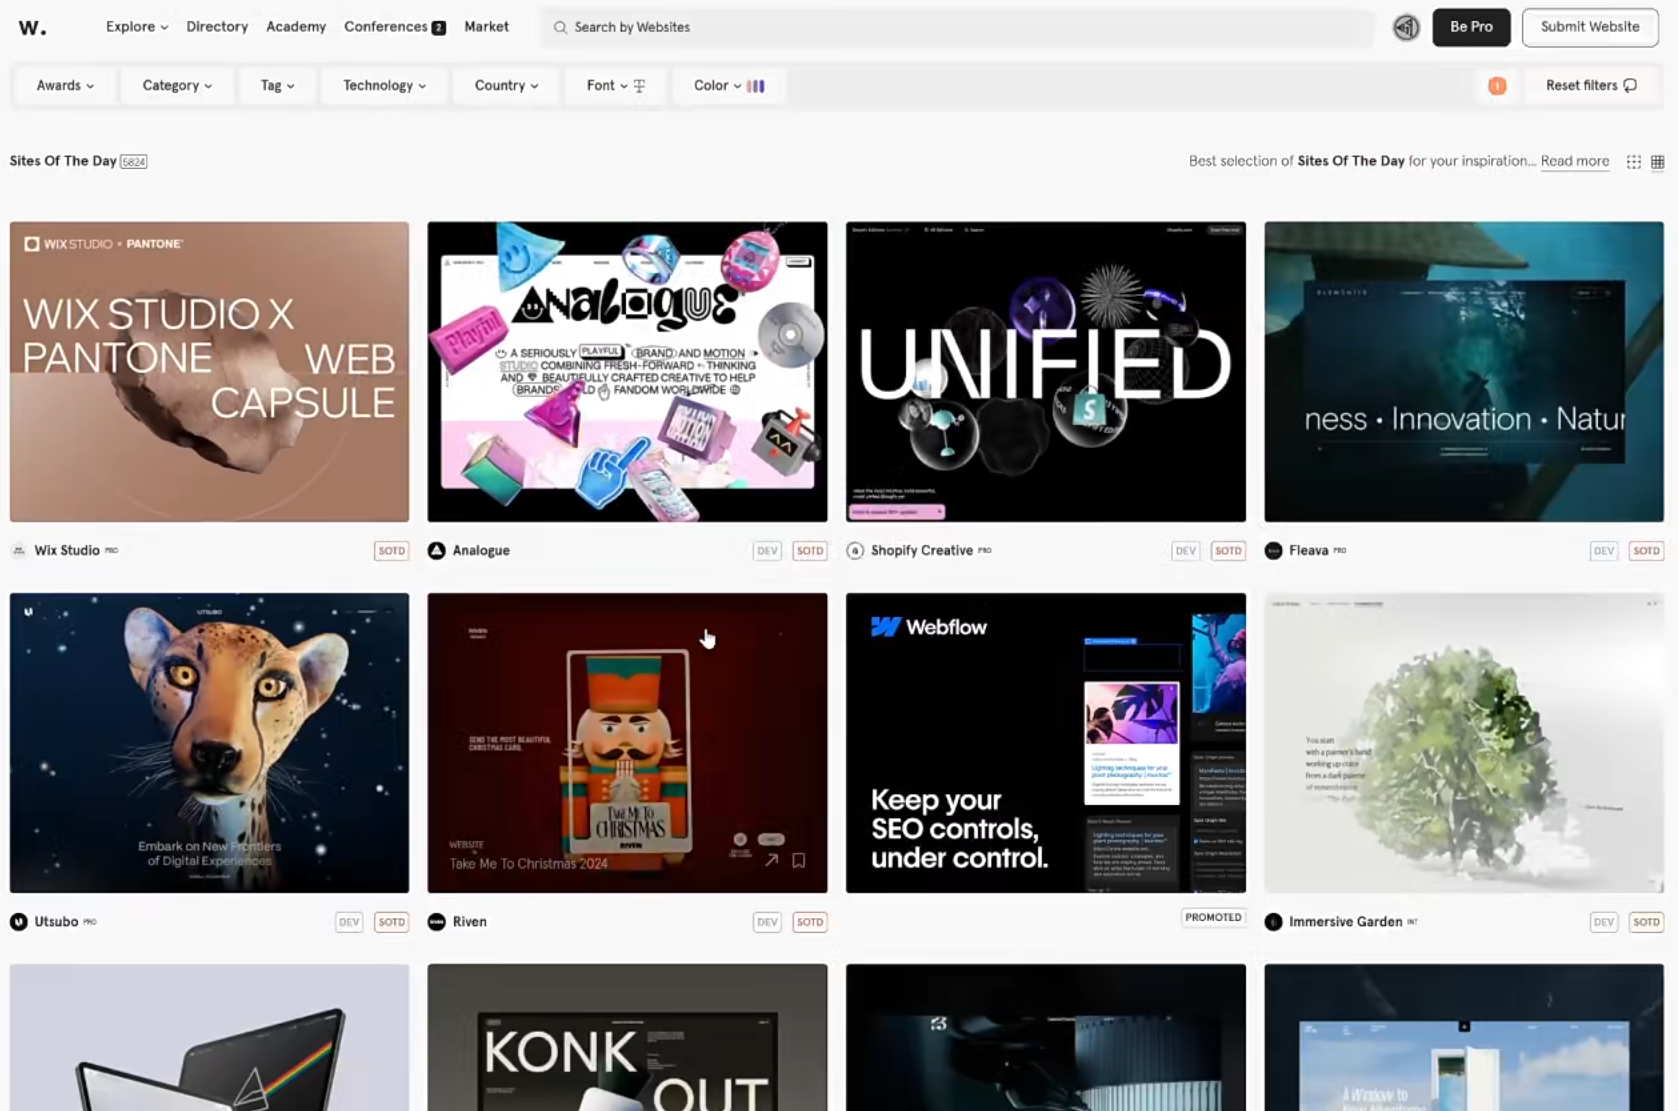The height and width of the screenshot is (1111, 1678).
Task: Click the SOTD badge under Wix Studio
Action: pos(392,551)
